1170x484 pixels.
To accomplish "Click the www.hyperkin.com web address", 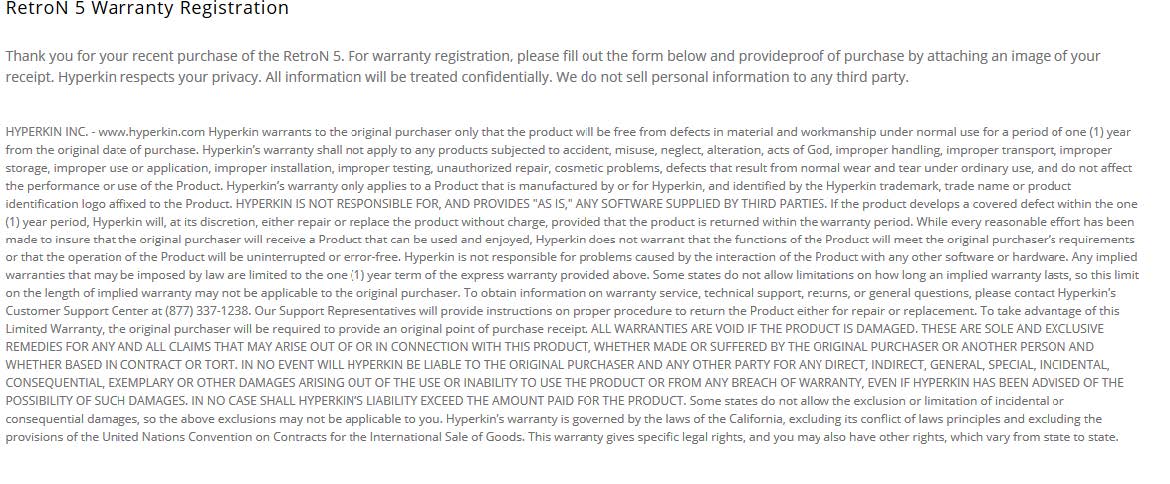I will click(152, 132).
